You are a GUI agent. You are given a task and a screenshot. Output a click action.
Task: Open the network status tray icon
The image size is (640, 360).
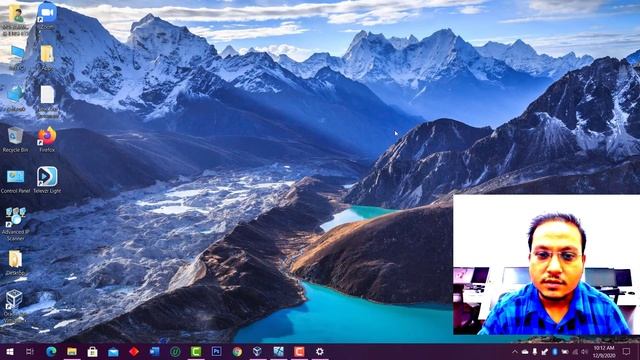575,351
